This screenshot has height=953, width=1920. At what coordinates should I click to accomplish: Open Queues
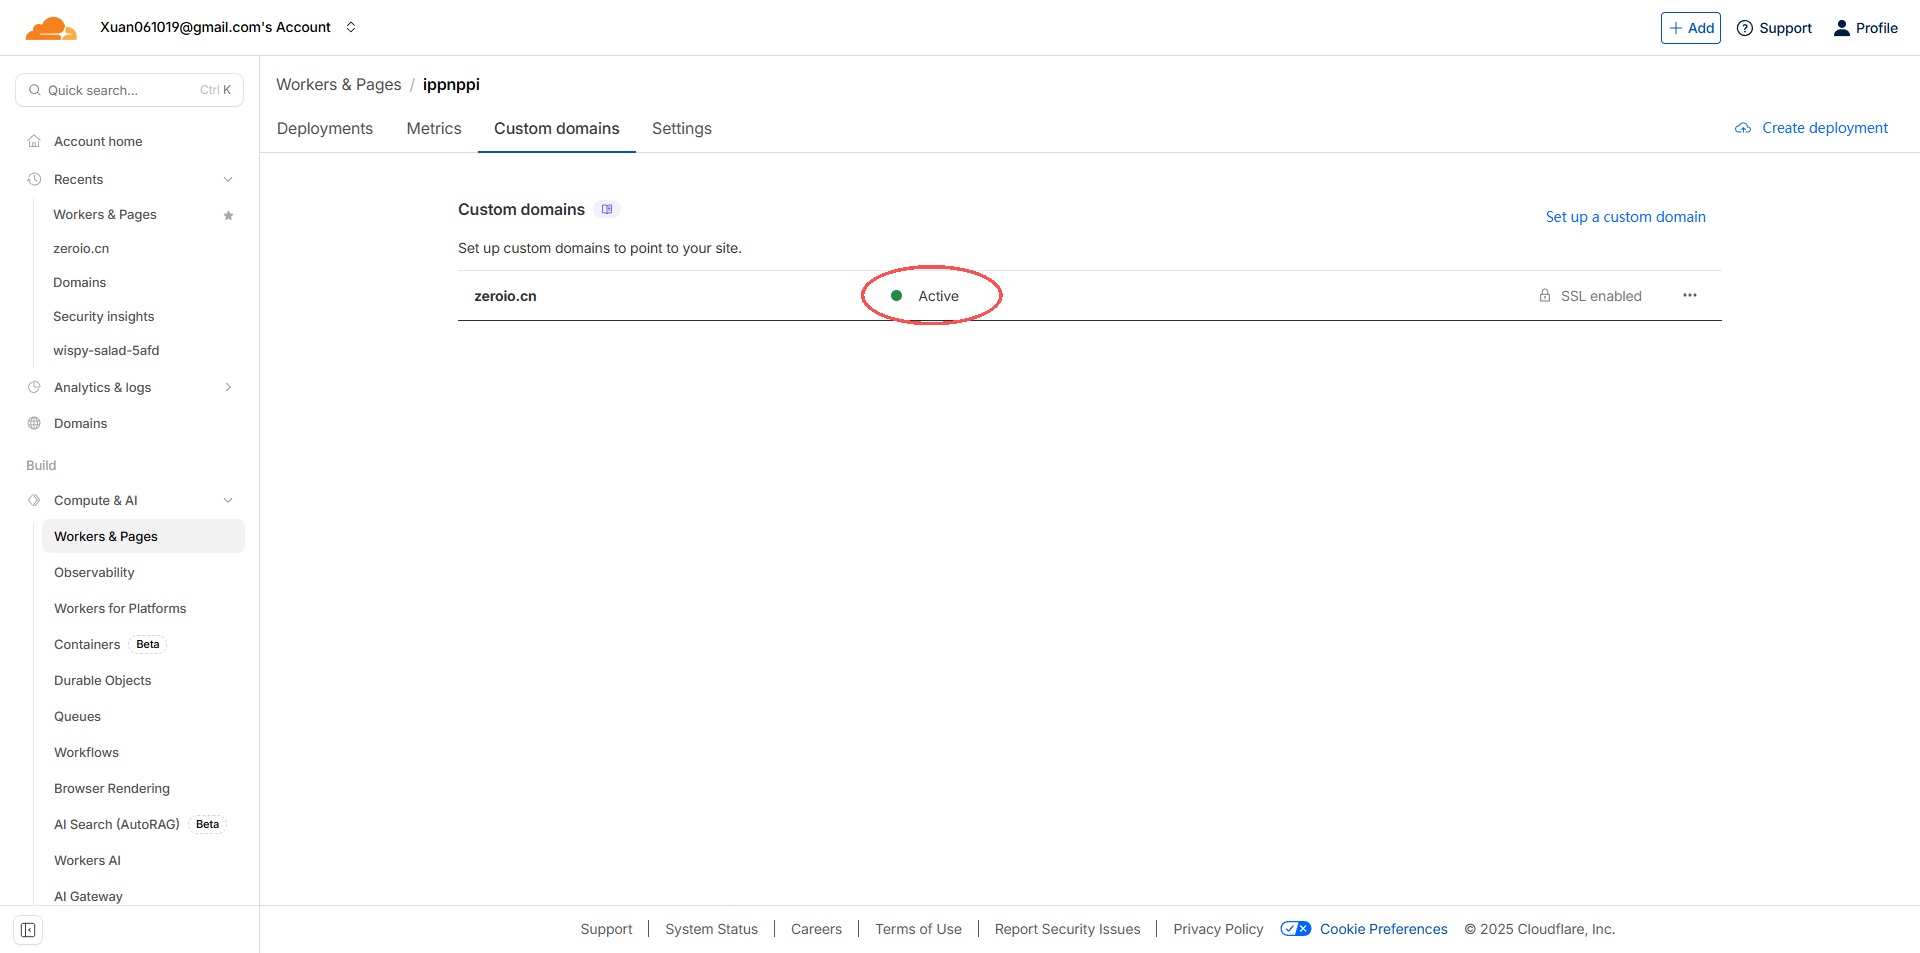pyautogui.click(x=77, y=716)
